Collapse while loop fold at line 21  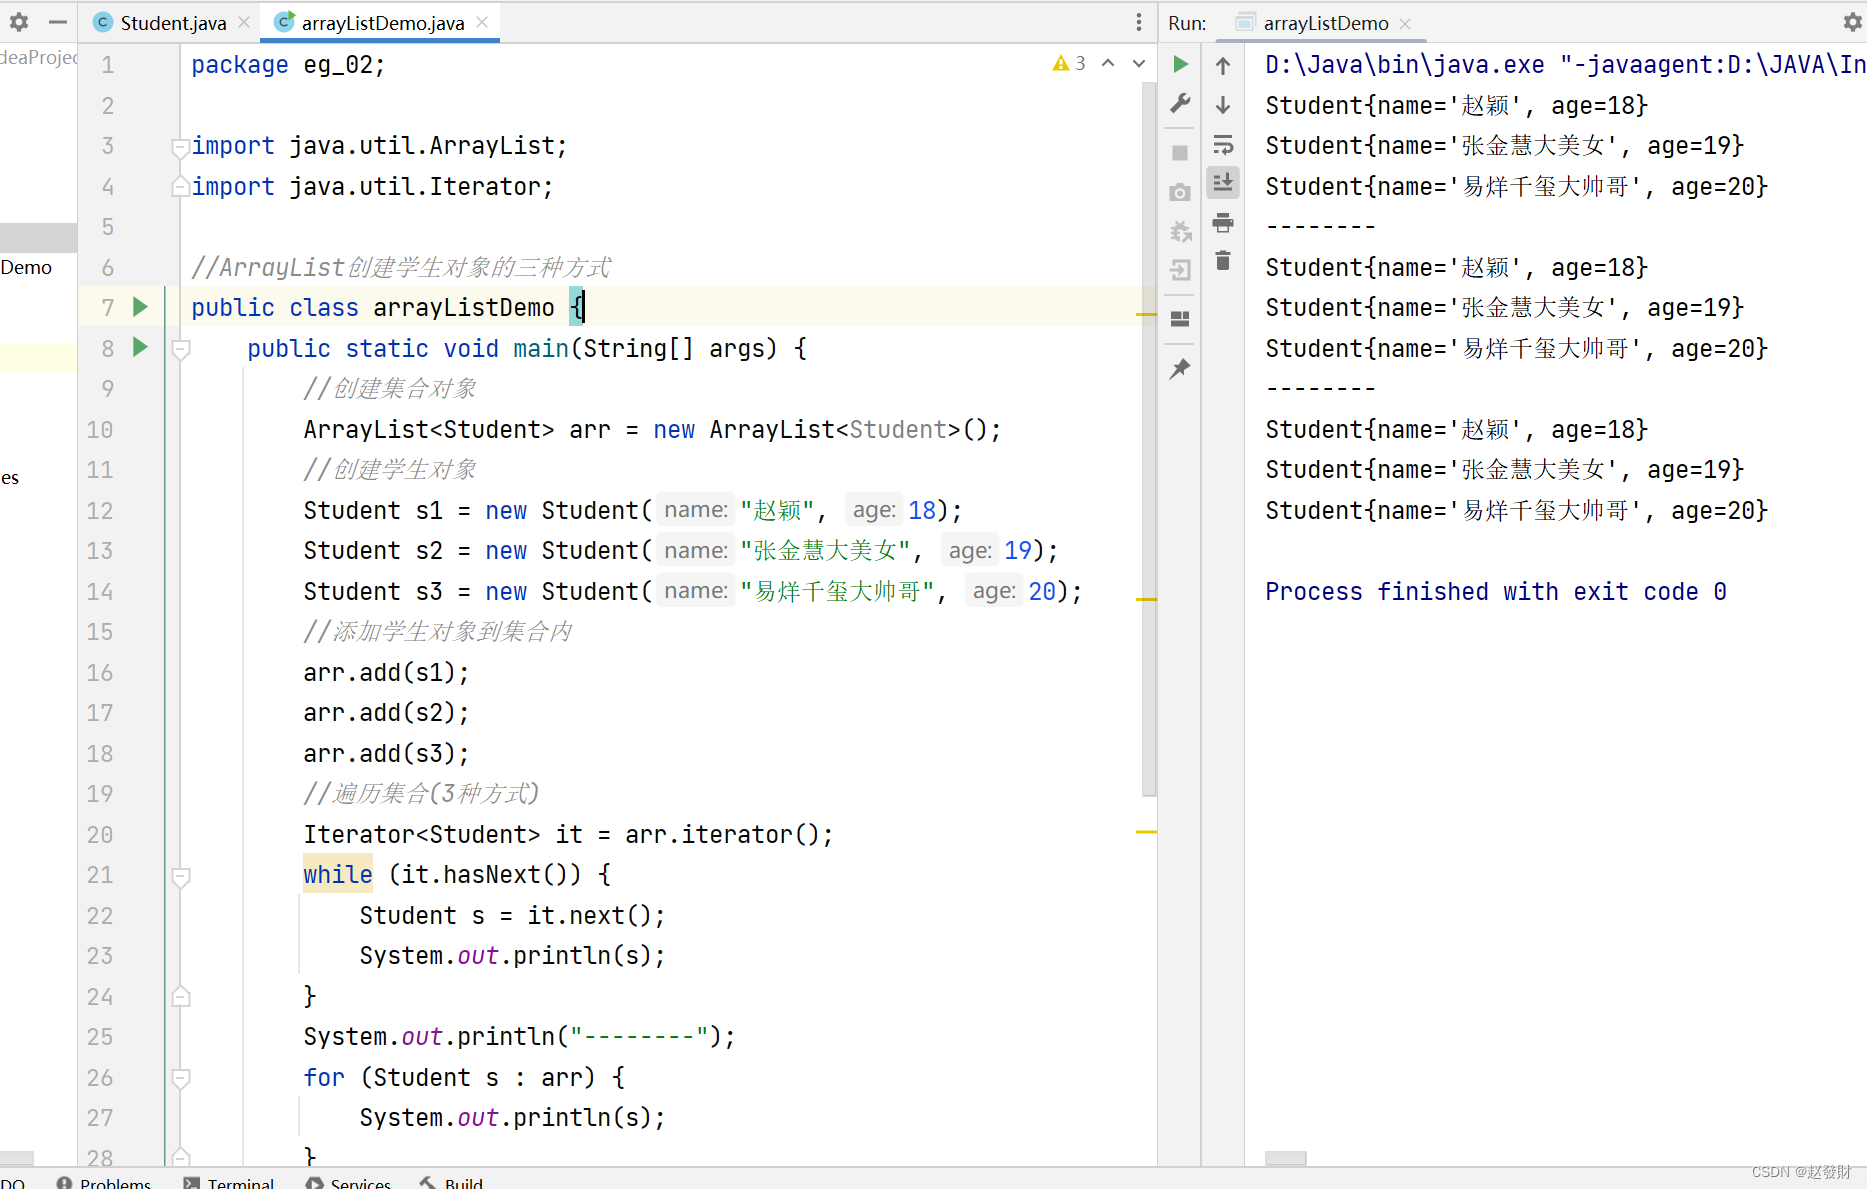(181, 876)
